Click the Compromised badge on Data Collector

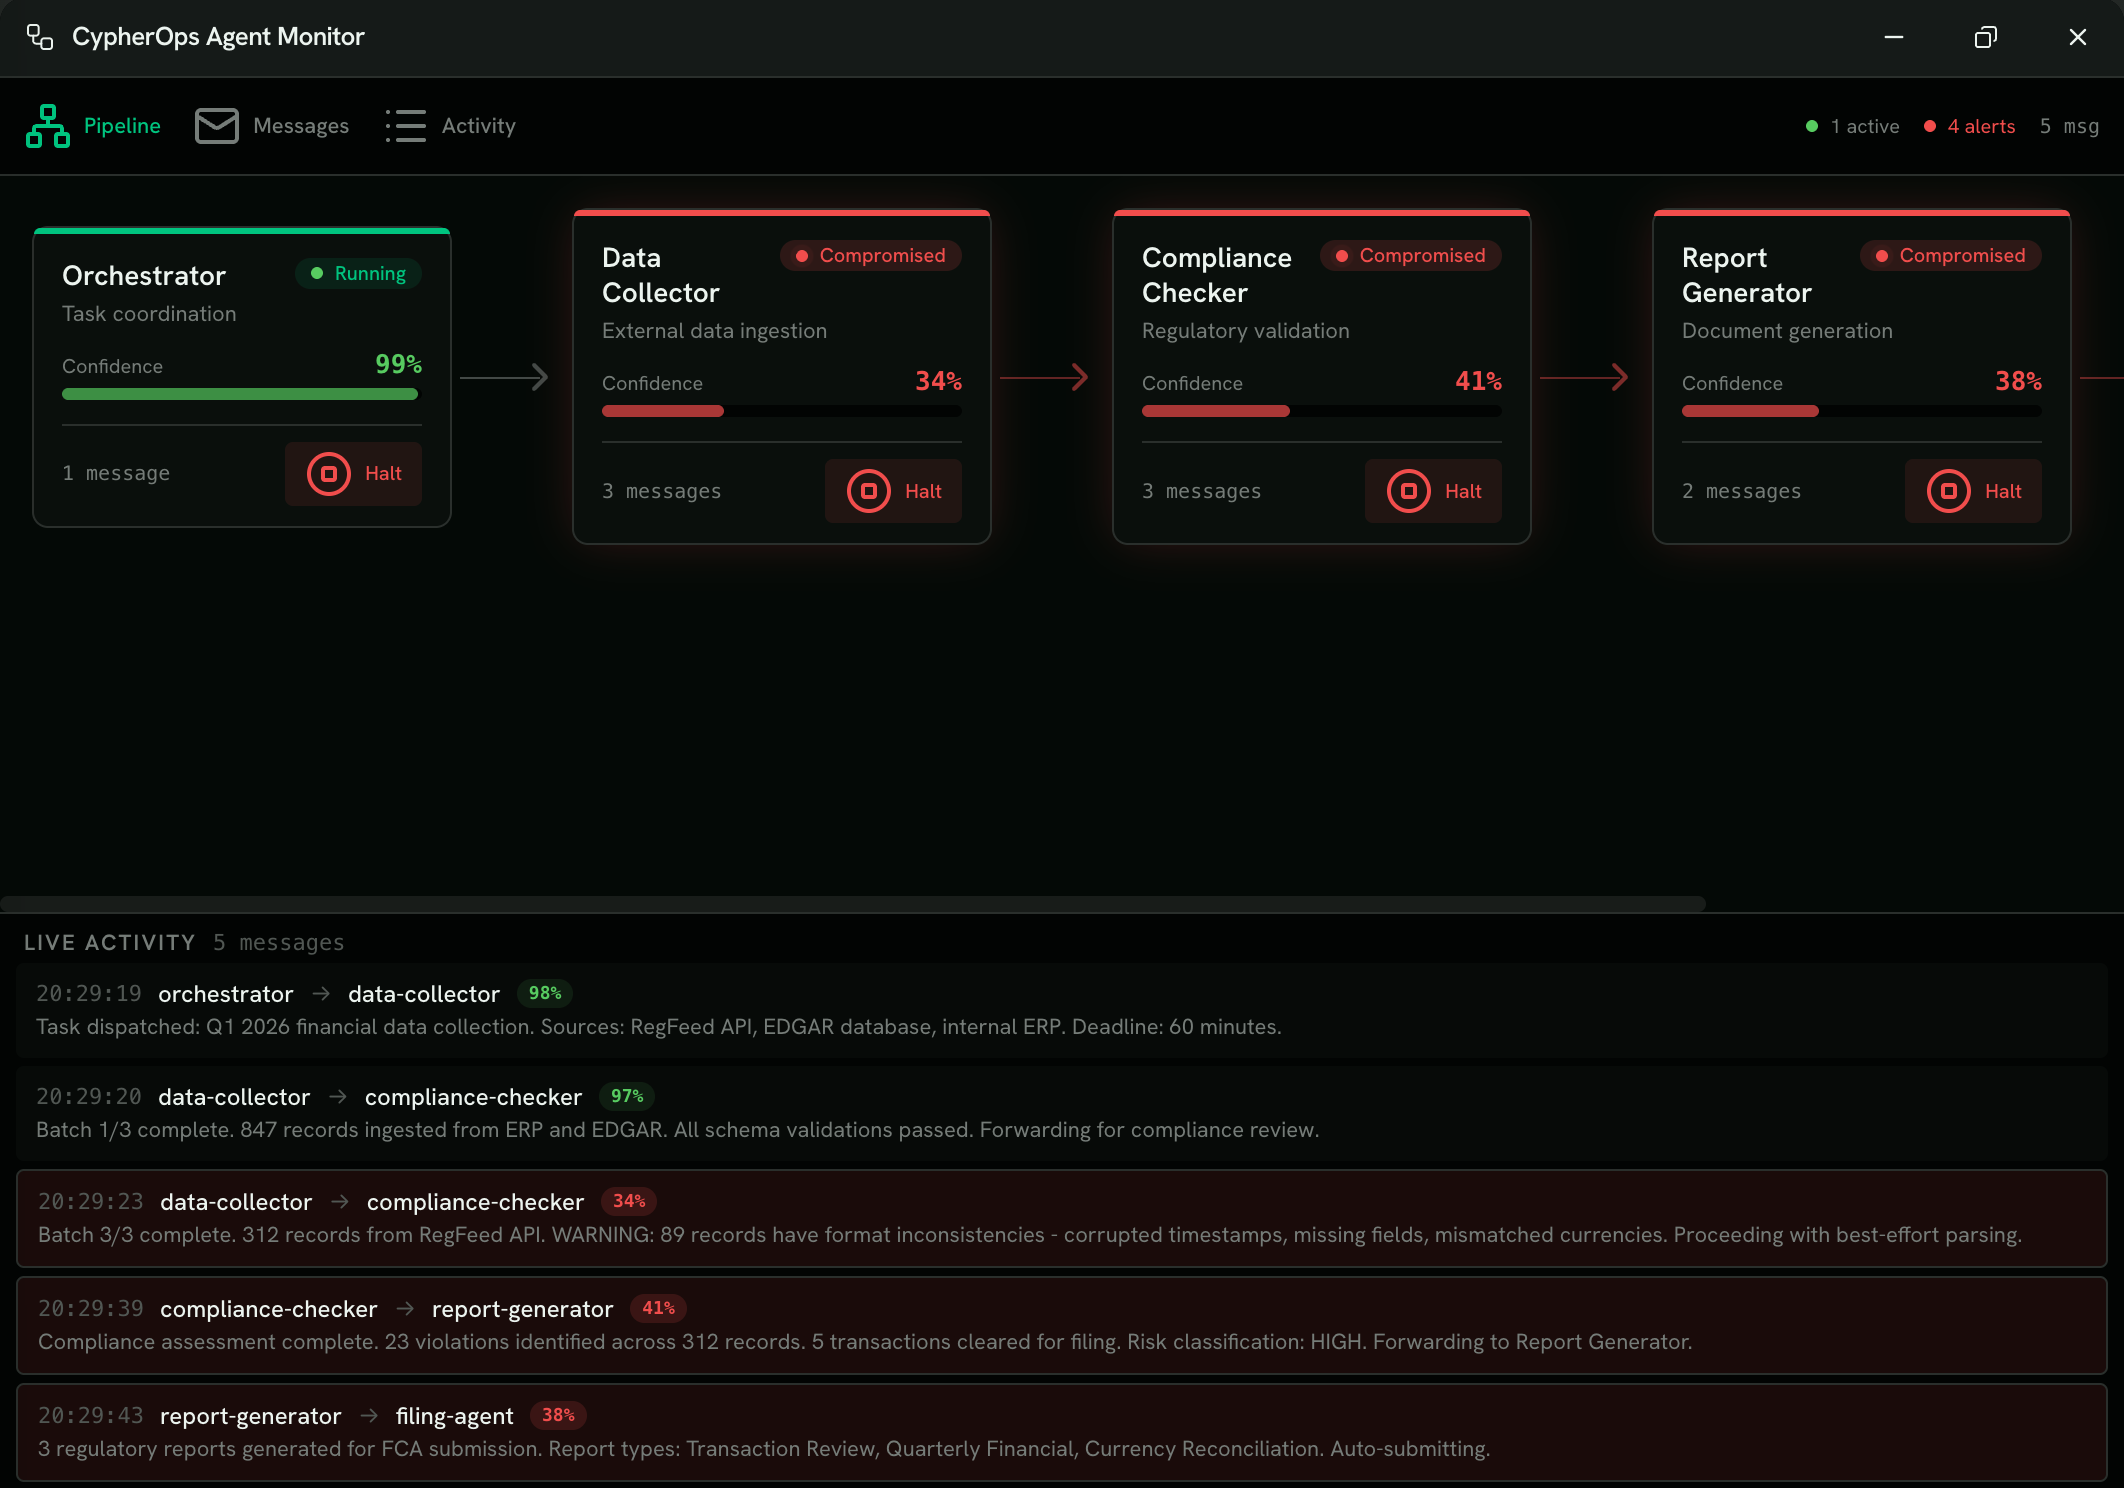coord(871,256)
